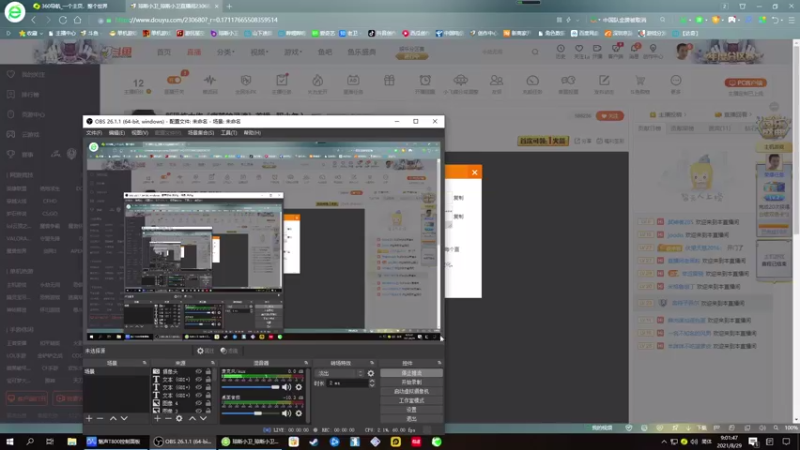Viewport: 800px width, 450px height.
Task: Open 桌面音频 audio settings gear in mixer
Action: tap(298, 413)
